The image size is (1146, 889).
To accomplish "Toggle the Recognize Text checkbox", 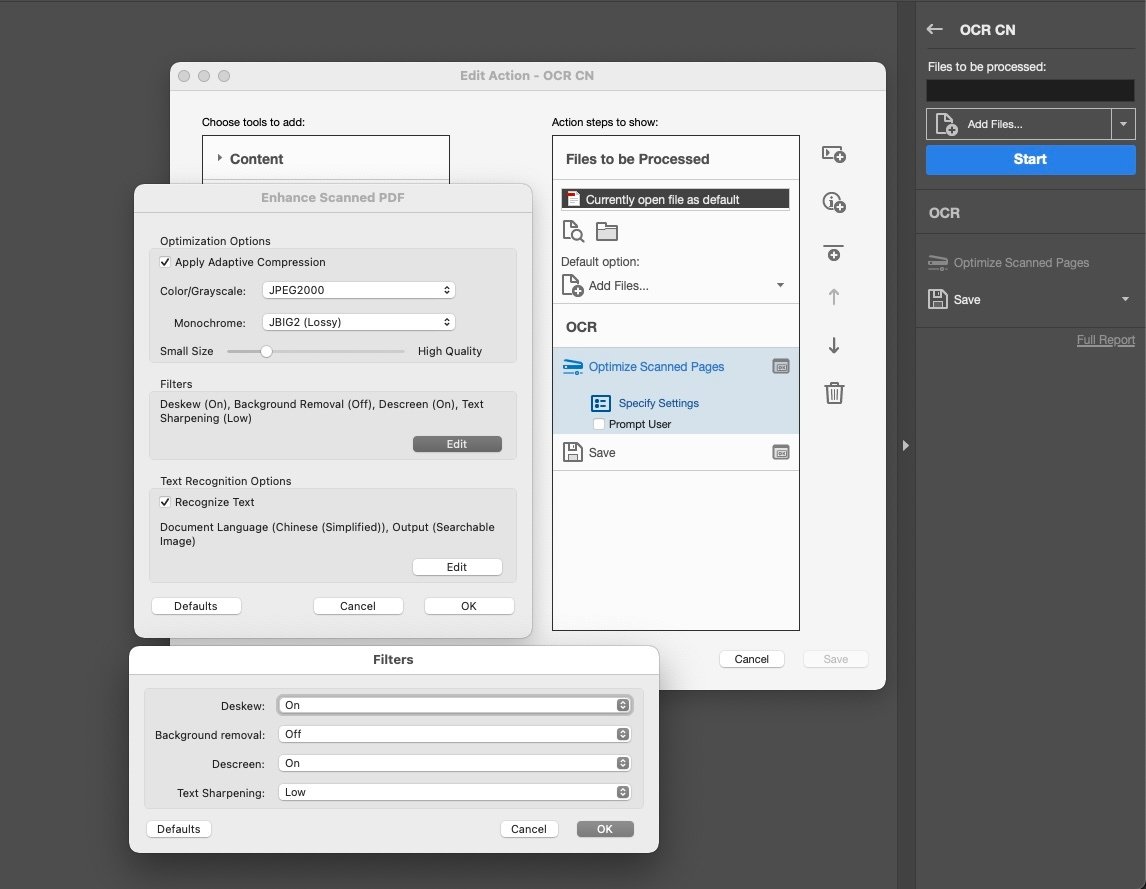I will pyautogui.click(x=166, y=502).
